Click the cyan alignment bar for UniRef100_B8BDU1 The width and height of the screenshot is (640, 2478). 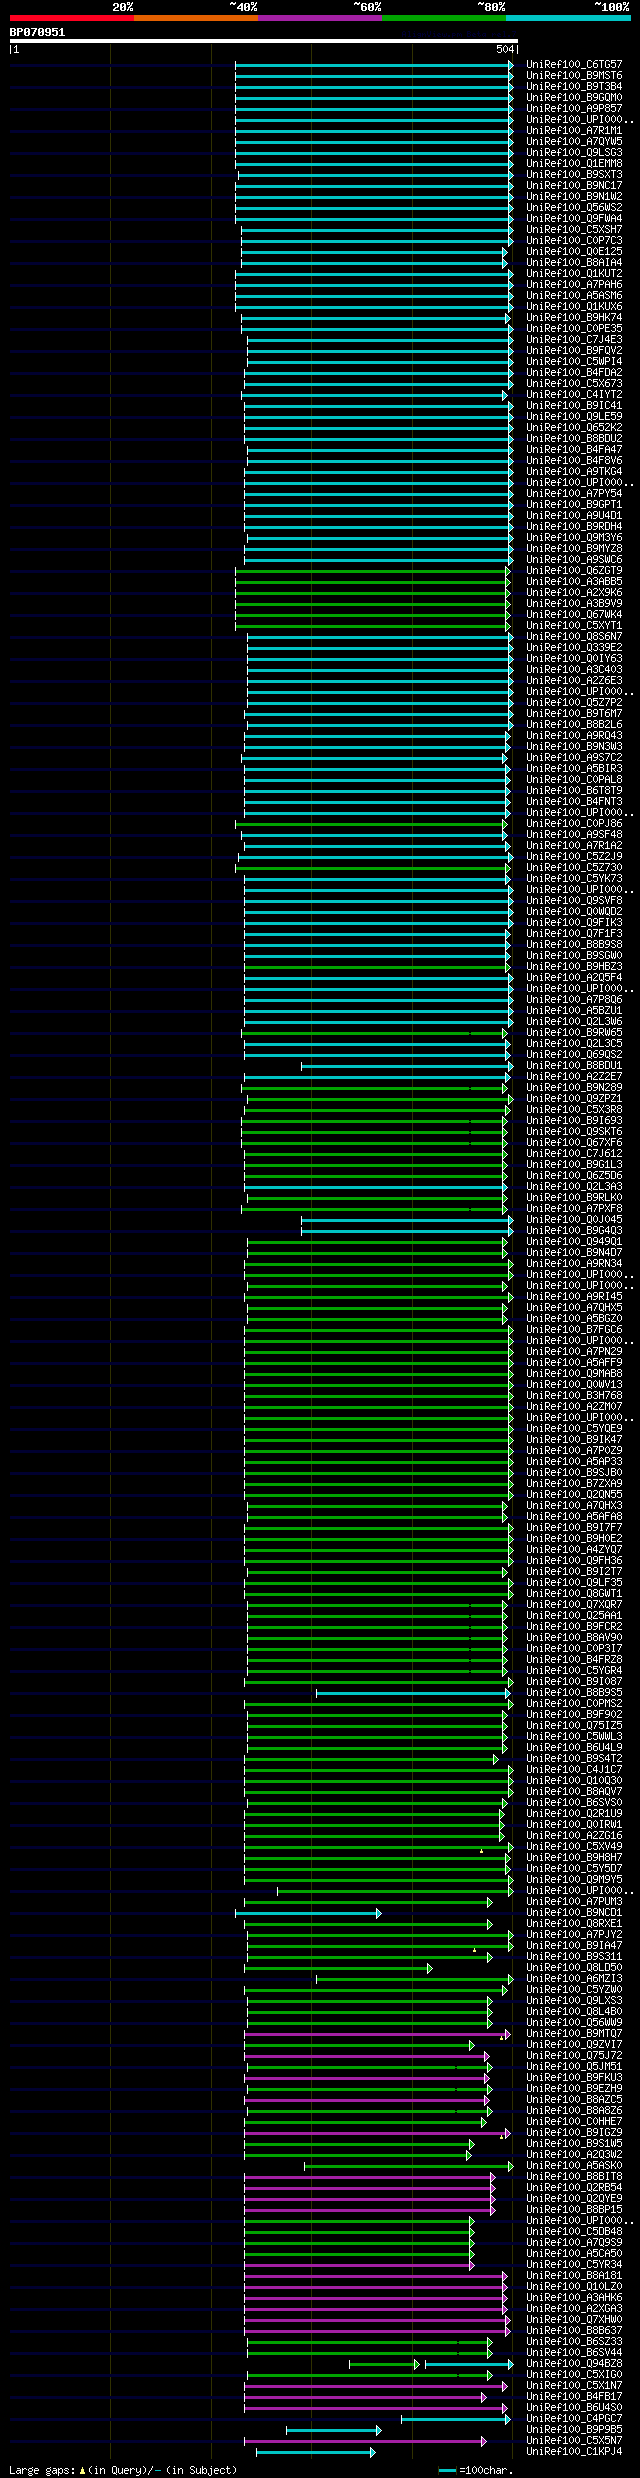tap(405, 1066)
